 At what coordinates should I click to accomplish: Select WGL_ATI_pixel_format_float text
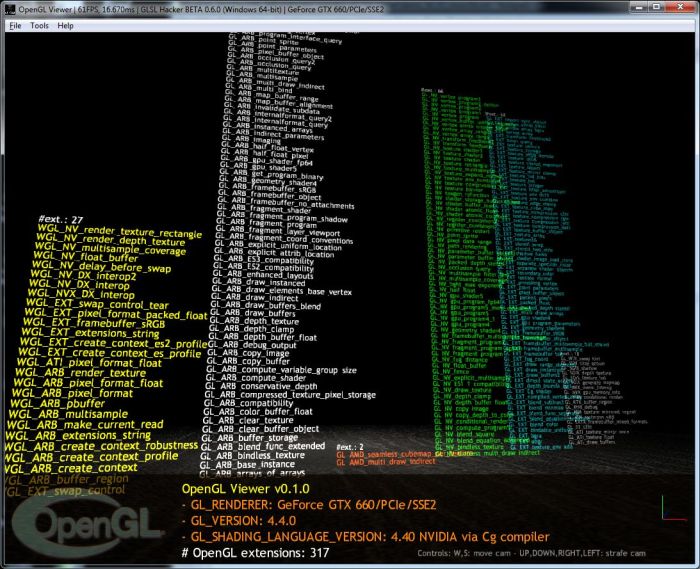(89, 363)
